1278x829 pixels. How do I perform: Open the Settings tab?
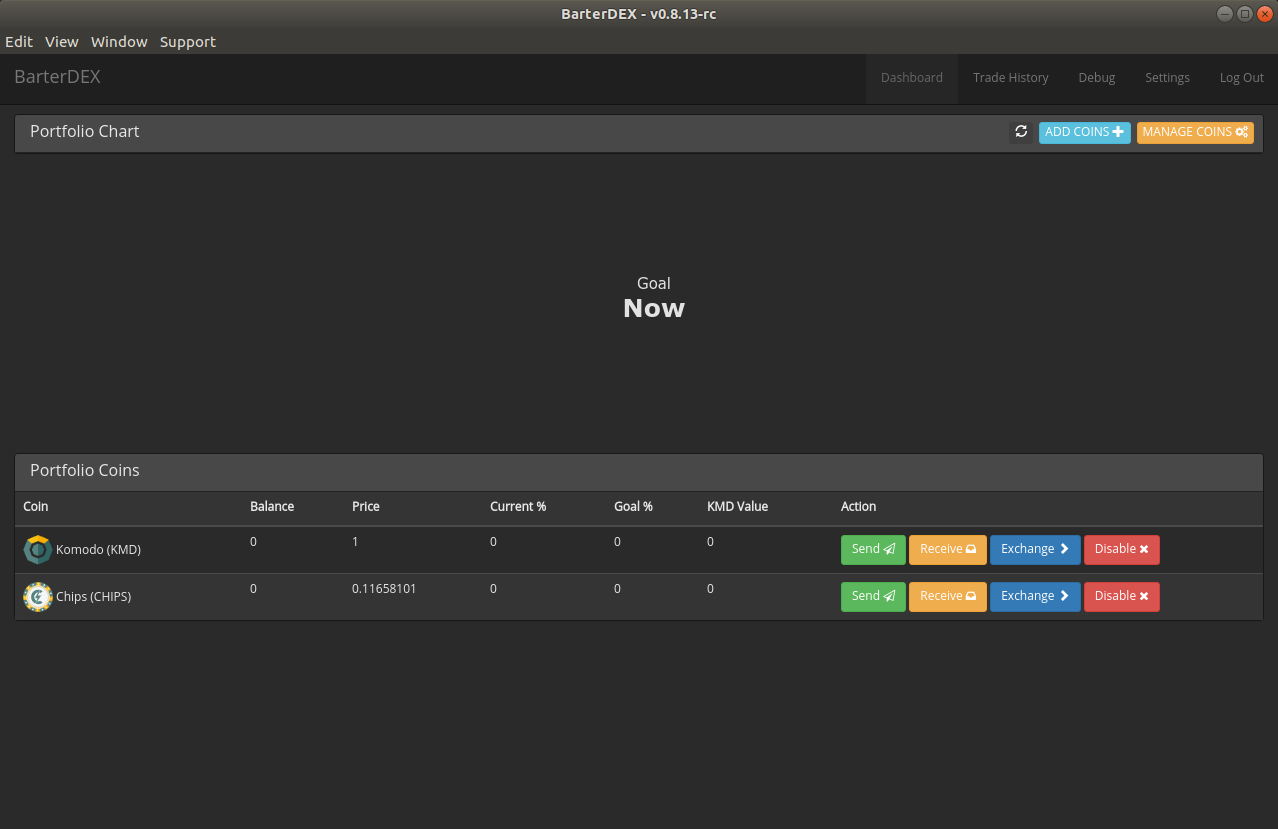pos(1167,78)
